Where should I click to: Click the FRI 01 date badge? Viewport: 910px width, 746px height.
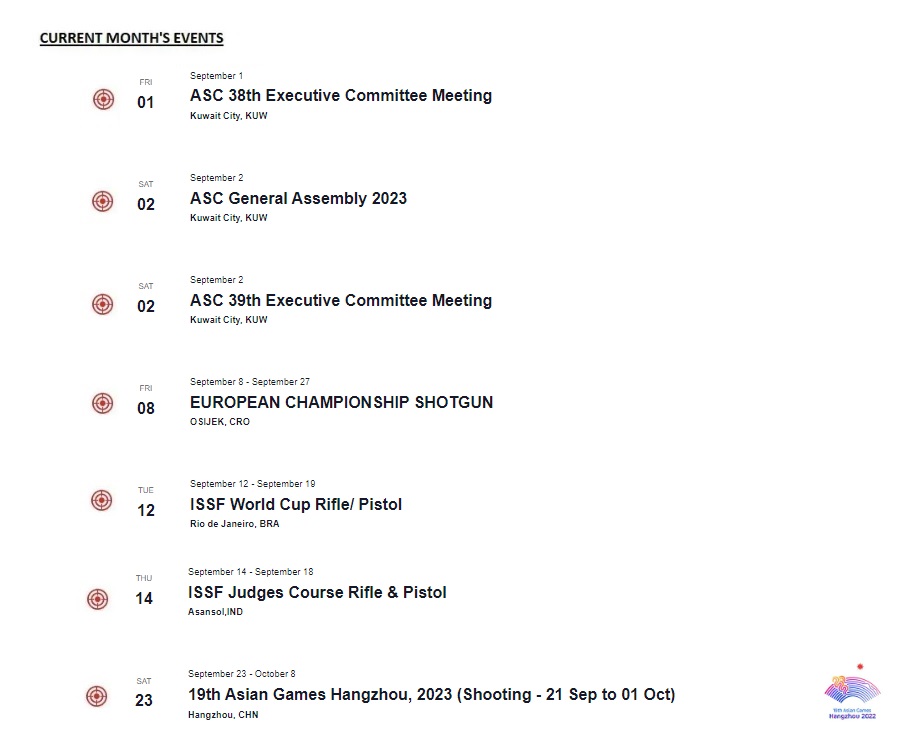(x=146, y=95)
